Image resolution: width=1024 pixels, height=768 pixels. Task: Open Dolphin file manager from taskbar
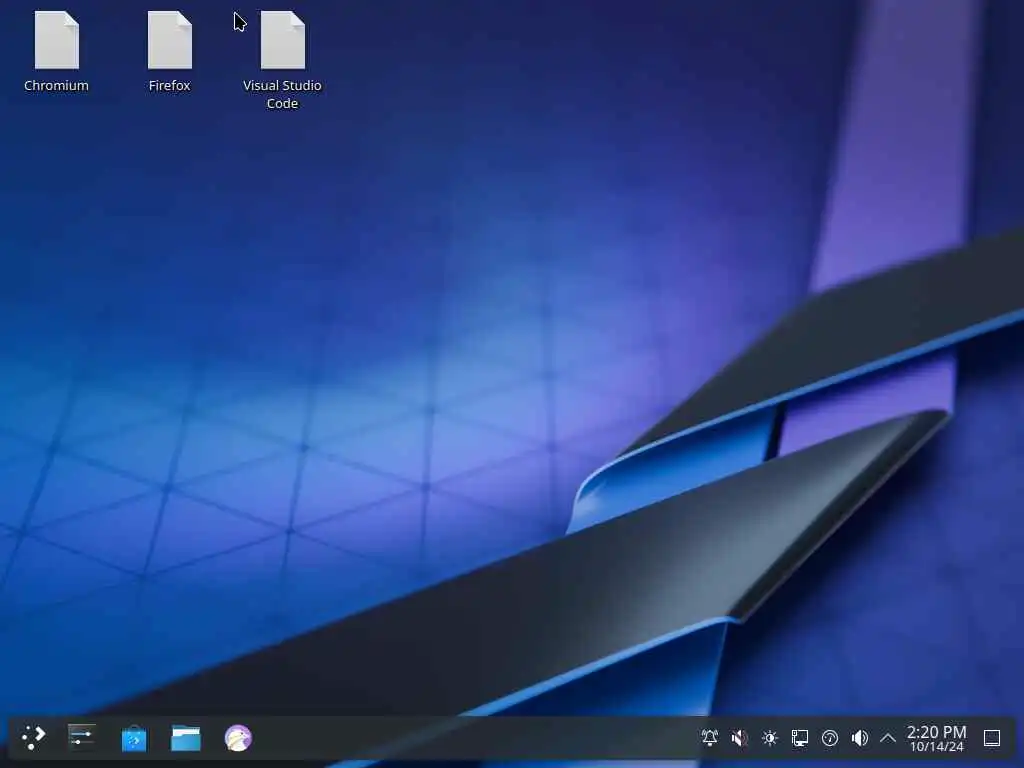point(186,738)
